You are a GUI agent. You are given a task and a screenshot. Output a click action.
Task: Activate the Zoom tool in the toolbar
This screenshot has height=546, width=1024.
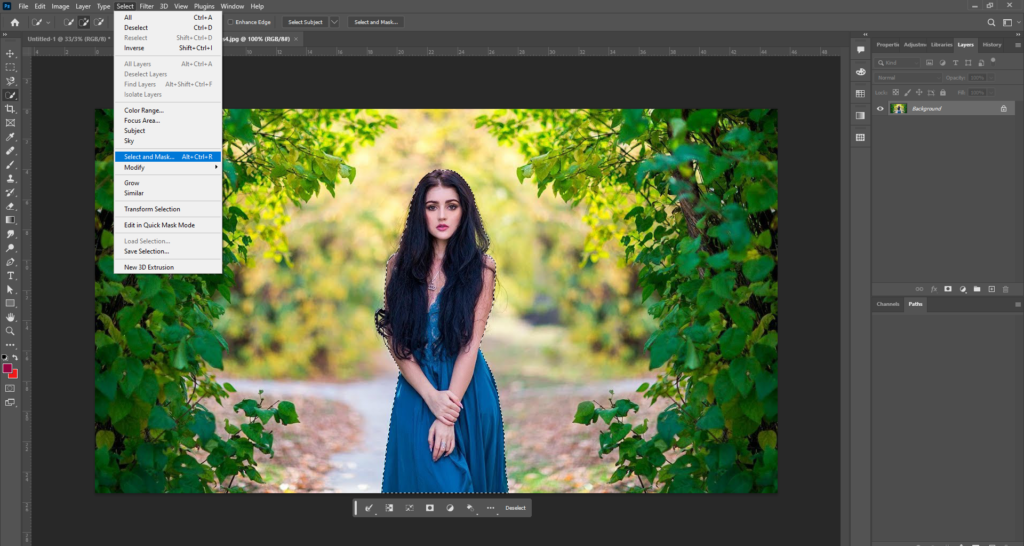tap(10, 330)
